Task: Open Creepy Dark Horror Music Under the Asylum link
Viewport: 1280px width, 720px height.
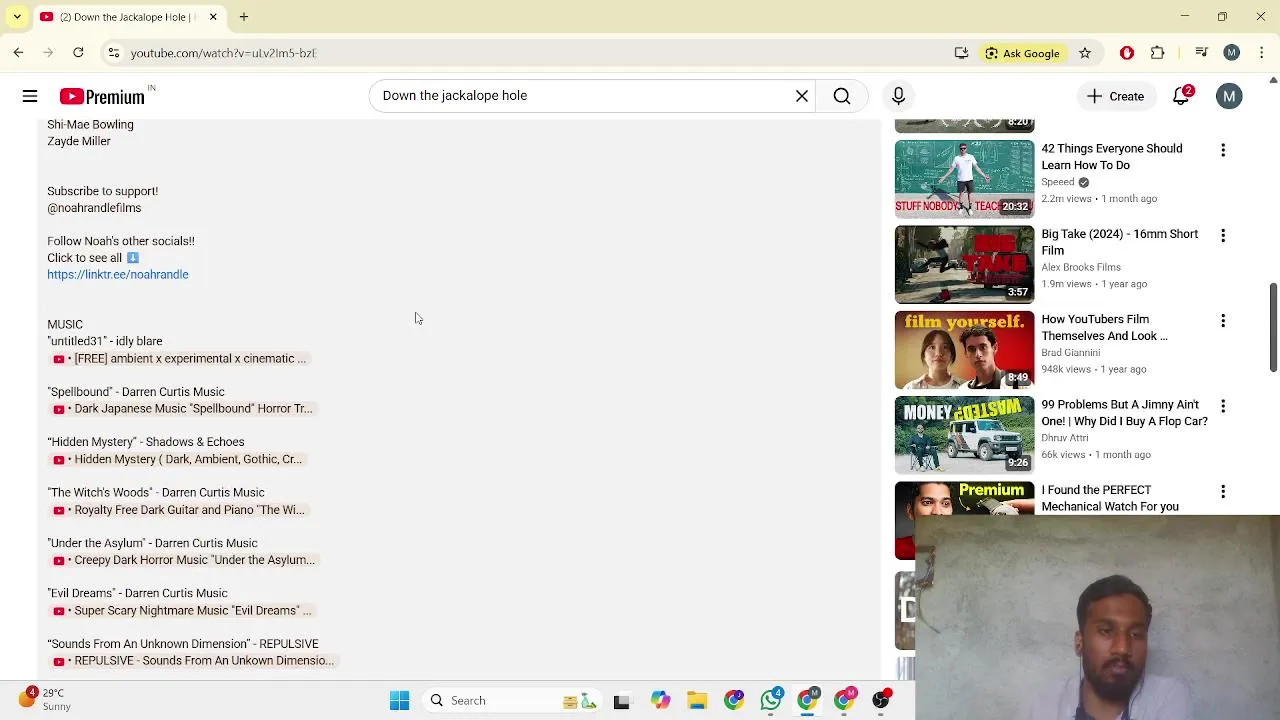Action: 184,561
